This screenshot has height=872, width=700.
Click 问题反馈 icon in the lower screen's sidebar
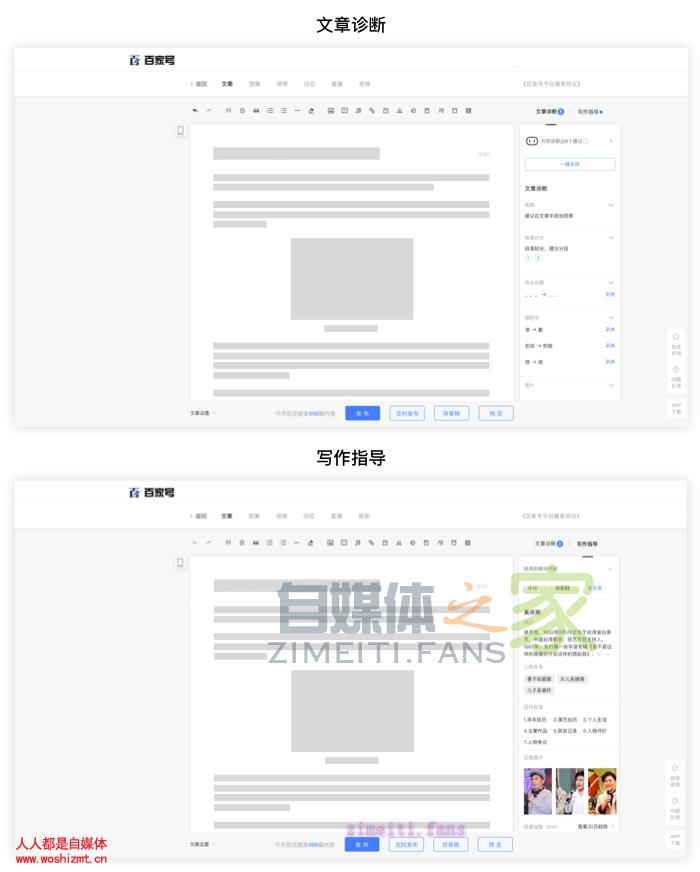coord(676,806)
